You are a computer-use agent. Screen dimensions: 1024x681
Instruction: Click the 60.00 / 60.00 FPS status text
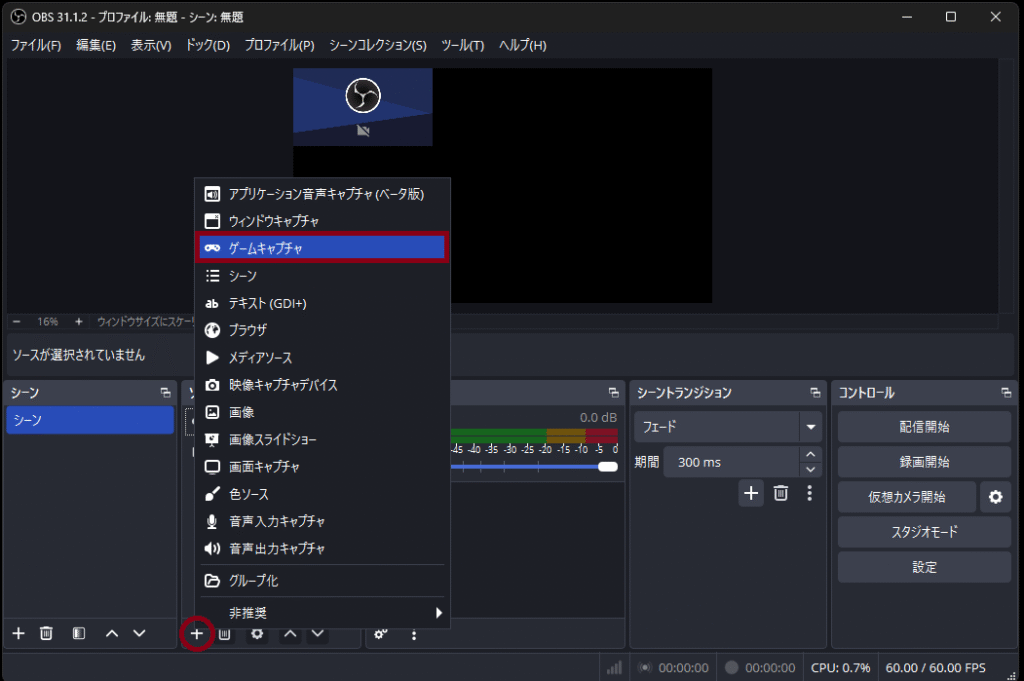pos(936,668)
